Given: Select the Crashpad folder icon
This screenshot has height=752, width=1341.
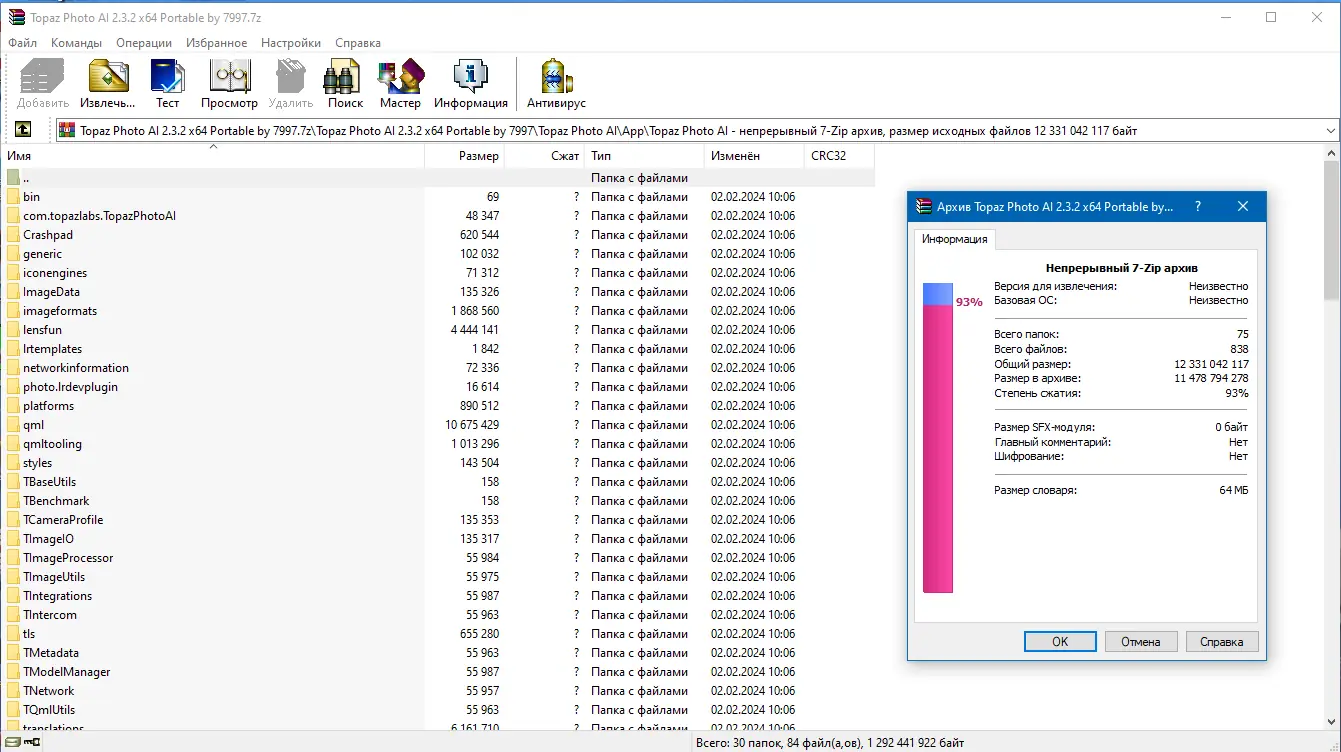Looking at the screenshot, I should (x=13, y=235).
